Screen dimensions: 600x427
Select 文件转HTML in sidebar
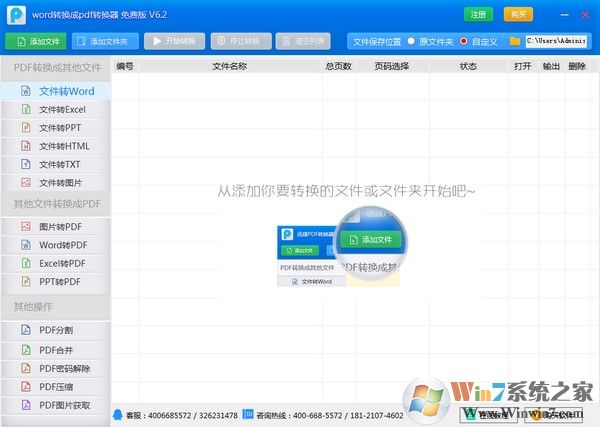pyautogui.click(x=56, y=146)
